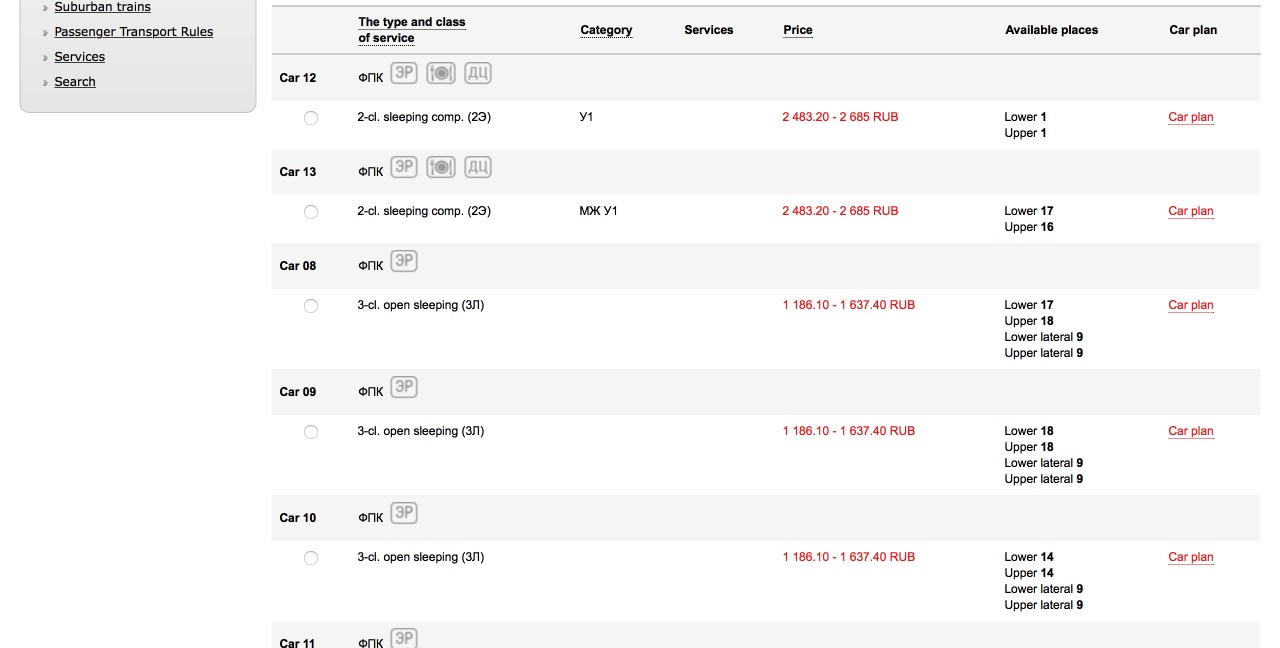This screenshot has height=648, width=1280.
Task: View the Car plan for Car 10
Action: 1190,557
